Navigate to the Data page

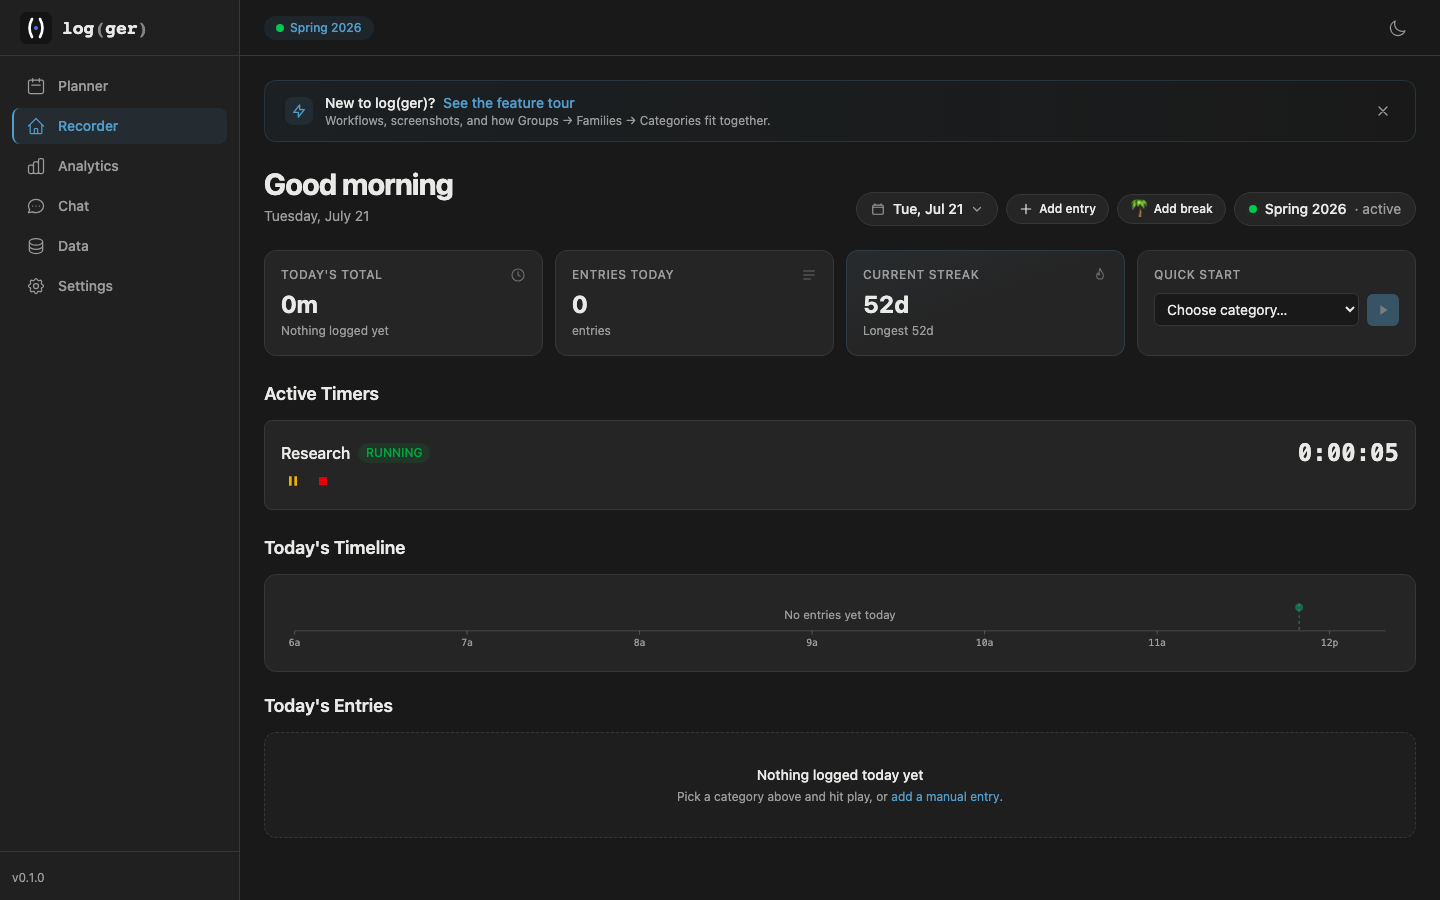click(x=120, y=246)
